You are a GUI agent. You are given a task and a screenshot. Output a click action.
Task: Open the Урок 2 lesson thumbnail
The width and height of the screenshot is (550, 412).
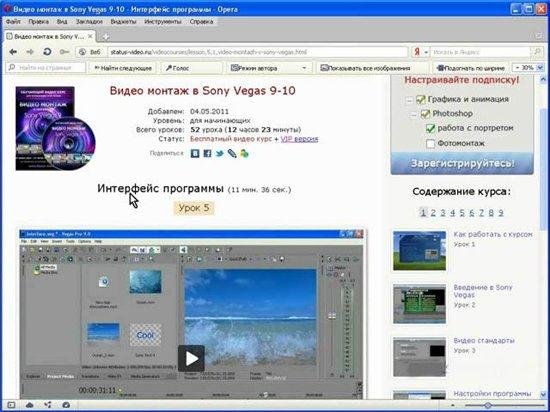(420, 304)
